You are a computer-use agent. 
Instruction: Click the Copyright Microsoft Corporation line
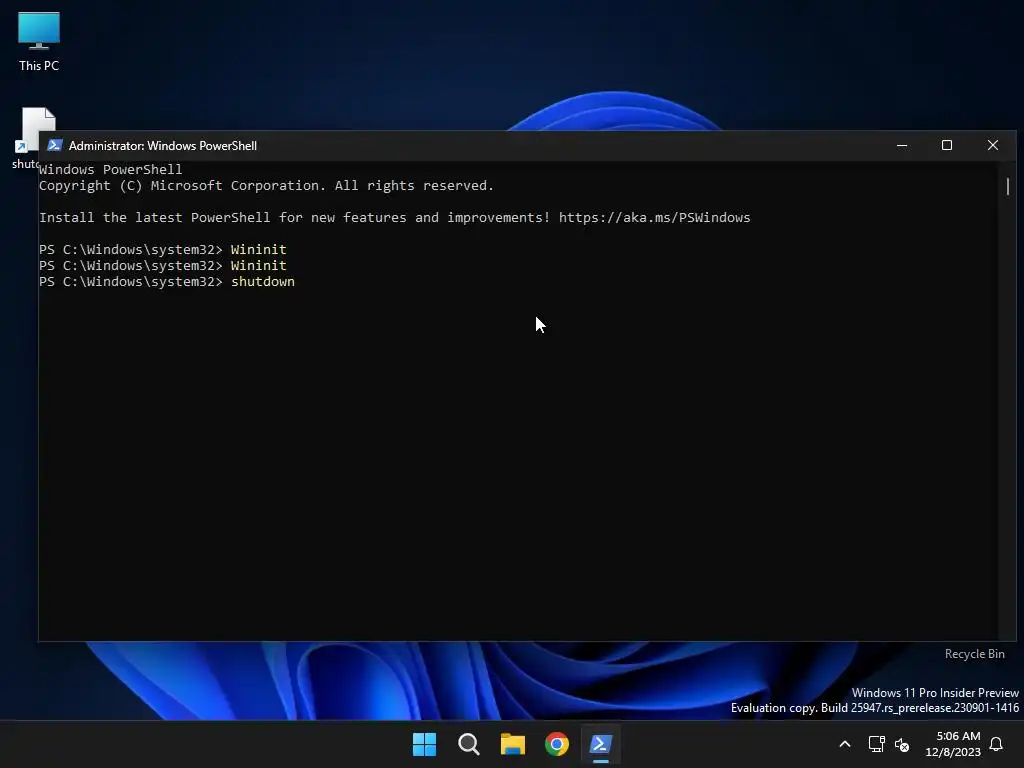266,185
